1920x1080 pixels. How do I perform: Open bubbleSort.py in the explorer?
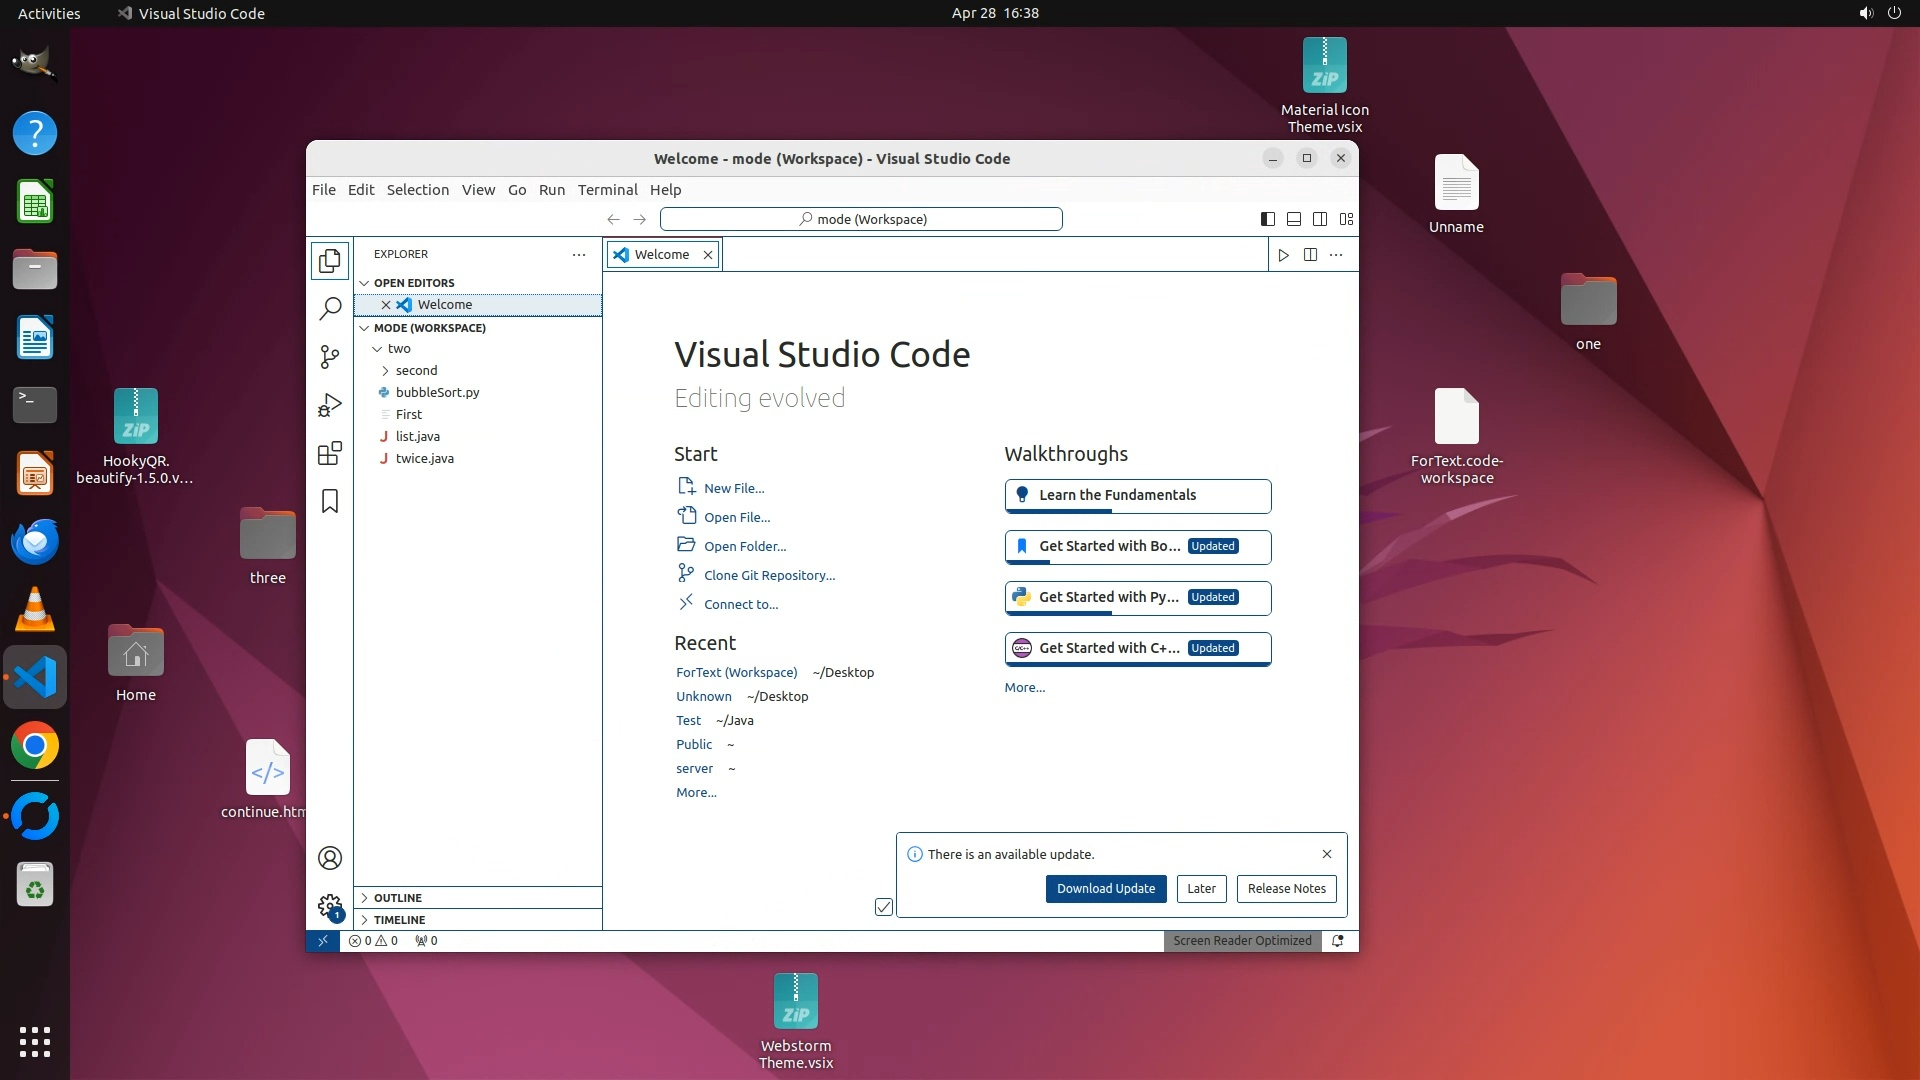click(x=437, y=393)
